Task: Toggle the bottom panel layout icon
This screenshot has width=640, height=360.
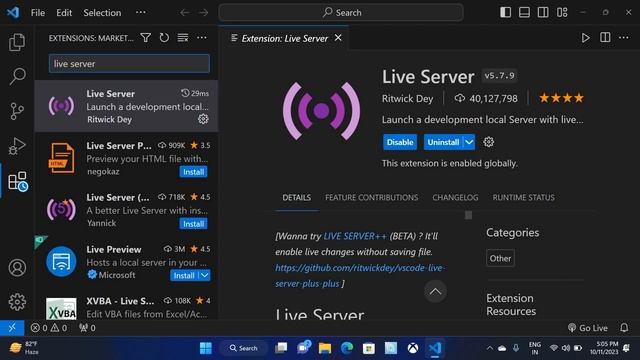Action: tap(524, 12)
